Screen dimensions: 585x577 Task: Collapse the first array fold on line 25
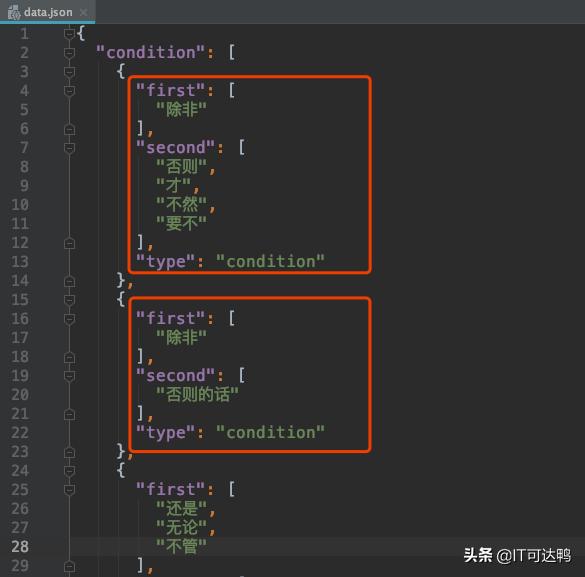click(x=69, y=490)
